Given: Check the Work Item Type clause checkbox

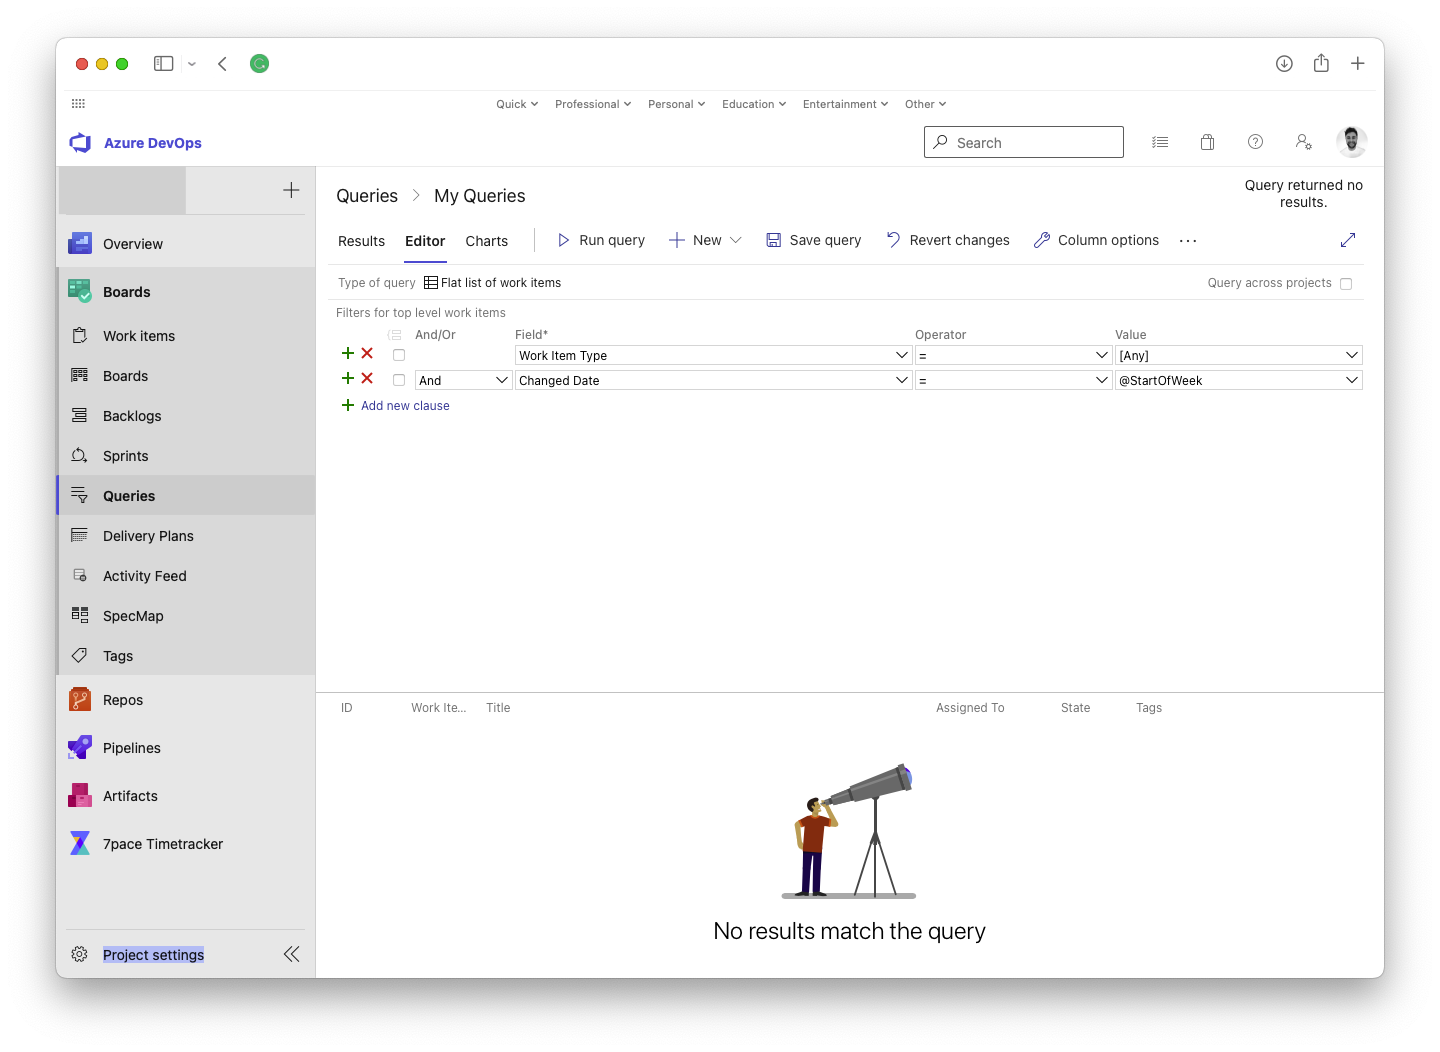Looking at the screenshot, I should tap(399, 355).
